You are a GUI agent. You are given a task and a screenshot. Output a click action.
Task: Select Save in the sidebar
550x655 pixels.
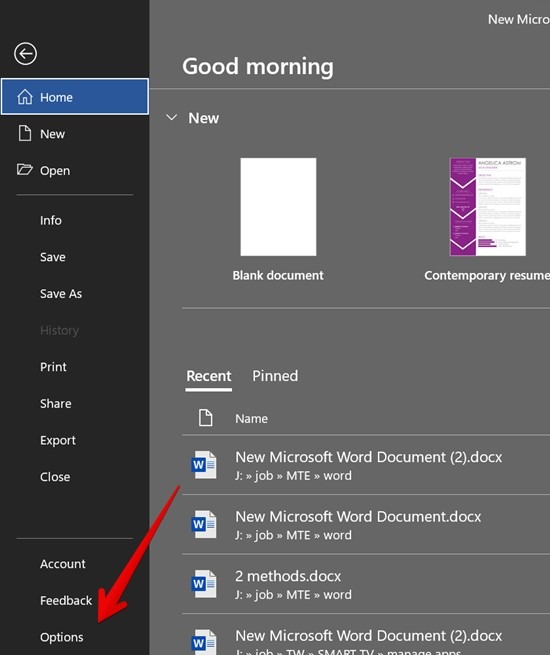coord(53,257)
